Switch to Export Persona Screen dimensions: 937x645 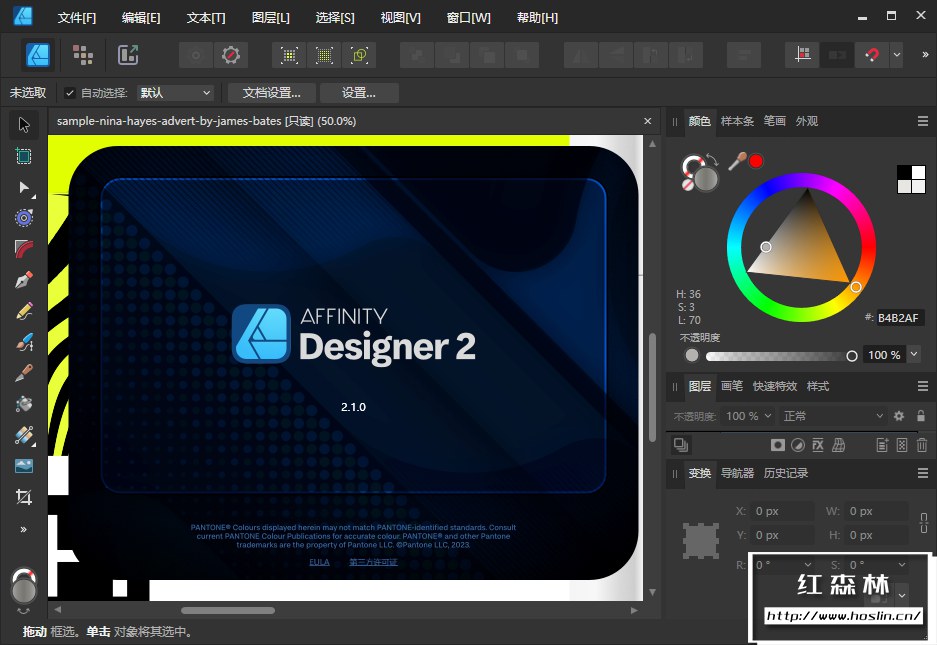click(x=128, y=55)
